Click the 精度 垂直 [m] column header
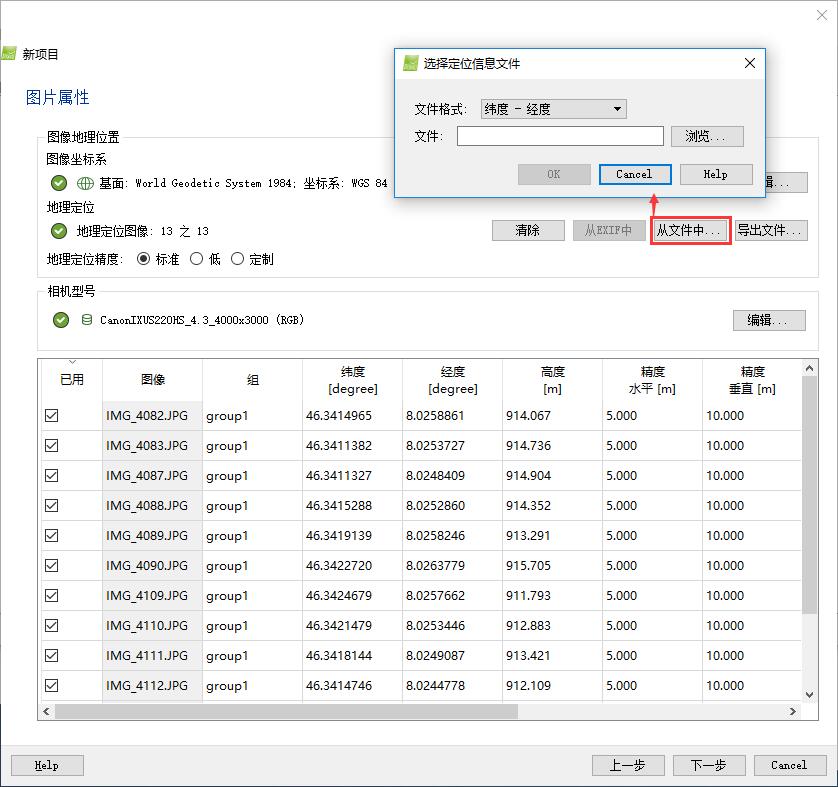 pyautogui.click(x=752, y=380)
